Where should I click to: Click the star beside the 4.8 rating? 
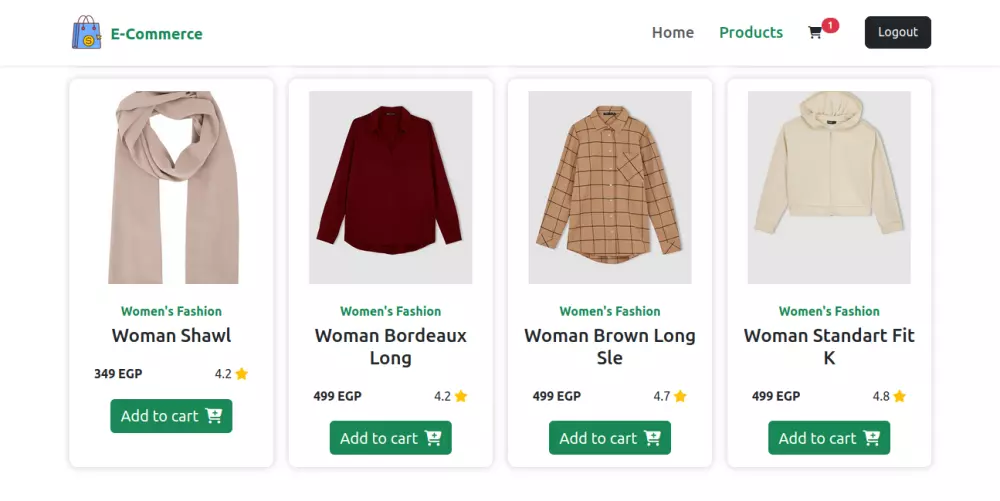[899, 396]
